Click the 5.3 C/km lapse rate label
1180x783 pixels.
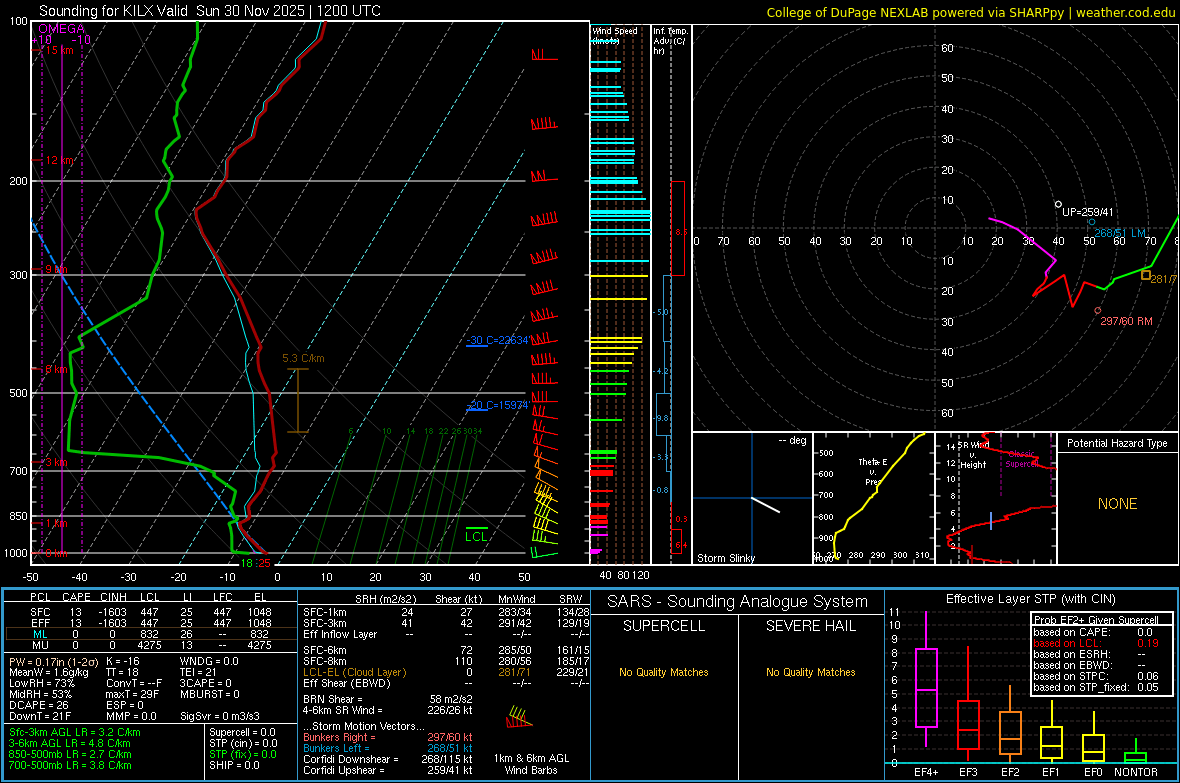[x=303, y=358]
